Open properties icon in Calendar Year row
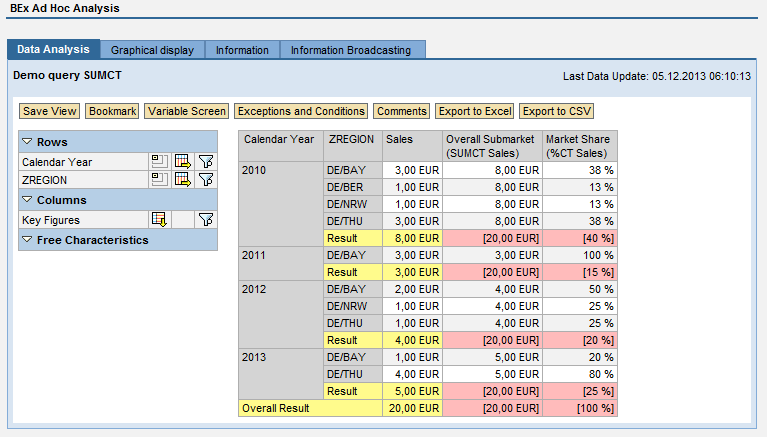Image resolution: width=767 pixels, height=437 pixels. (x=159, y=161)
